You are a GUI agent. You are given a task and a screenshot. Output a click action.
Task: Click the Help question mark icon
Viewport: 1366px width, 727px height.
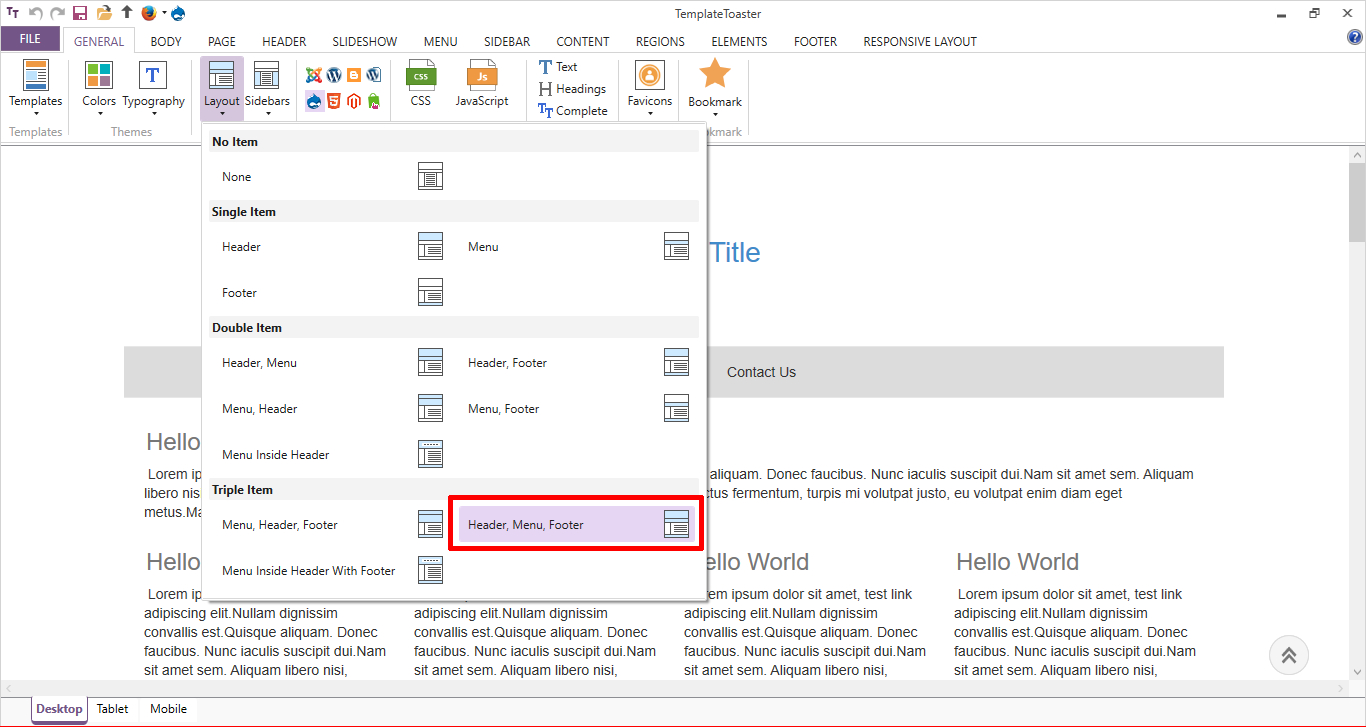(1355, 38)
